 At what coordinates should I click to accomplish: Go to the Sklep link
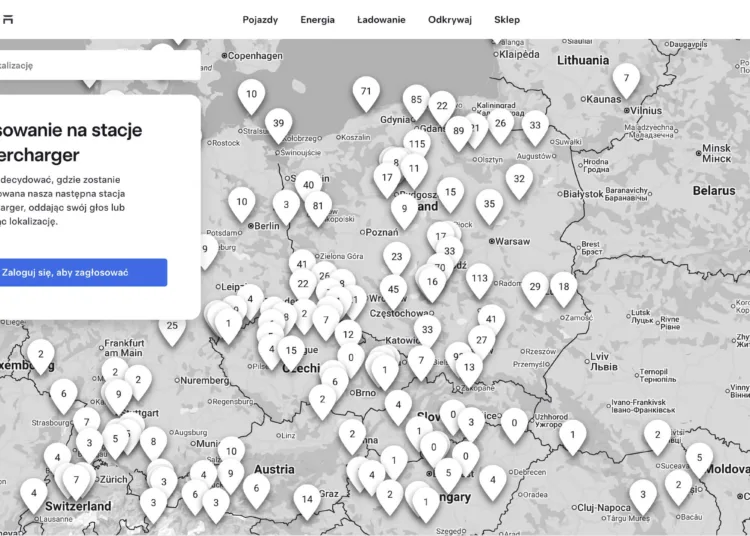coord(507,20)
